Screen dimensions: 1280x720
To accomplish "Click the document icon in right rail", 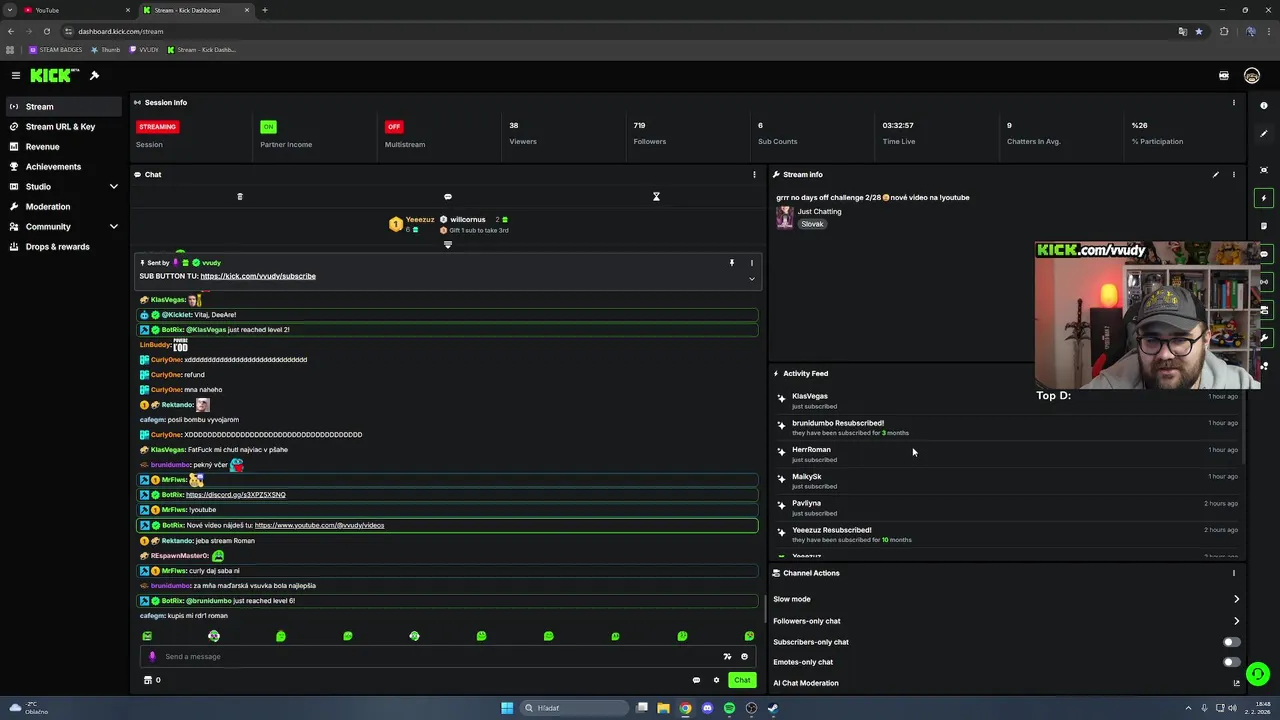I will (x=1264, y=226).
